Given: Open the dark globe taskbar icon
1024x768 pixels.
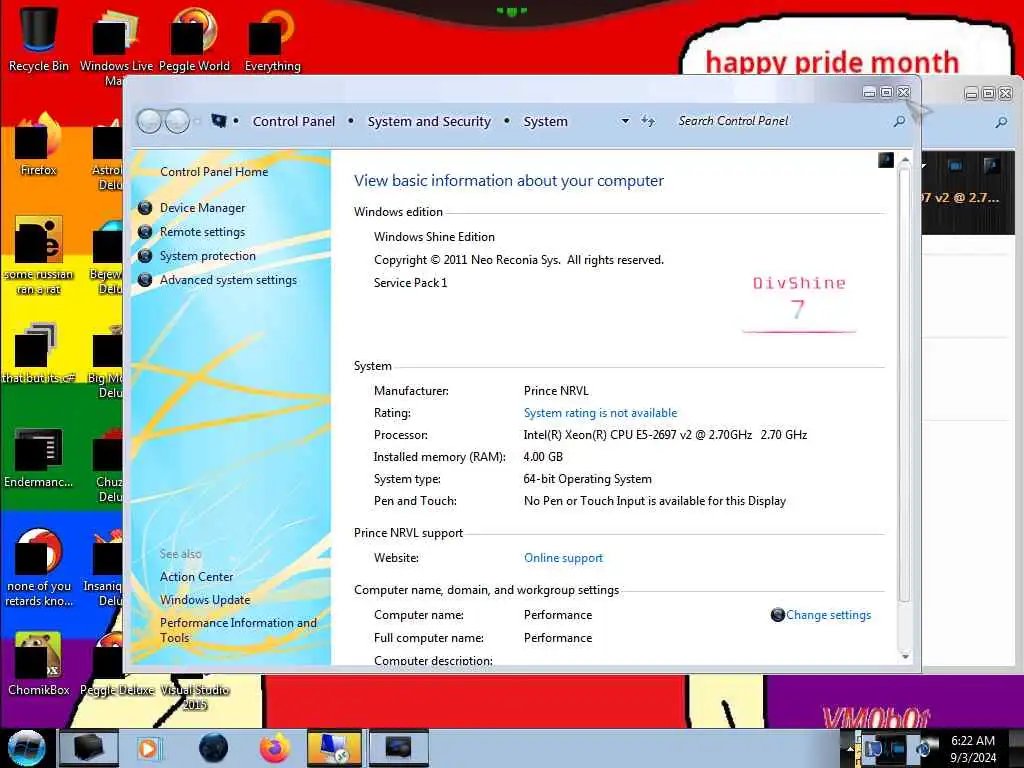Looking at the screenshot, I should pos(214,748).
